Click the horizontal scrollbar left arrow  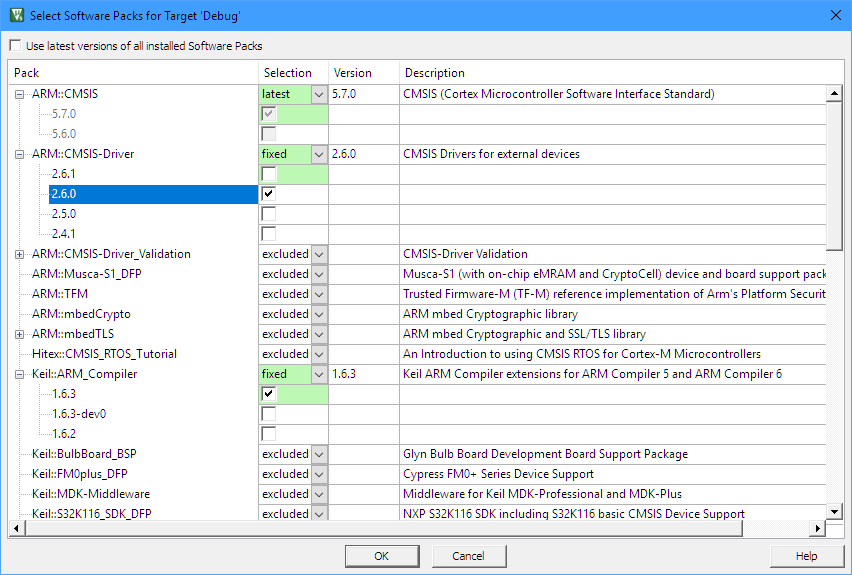tap(17, 528)
